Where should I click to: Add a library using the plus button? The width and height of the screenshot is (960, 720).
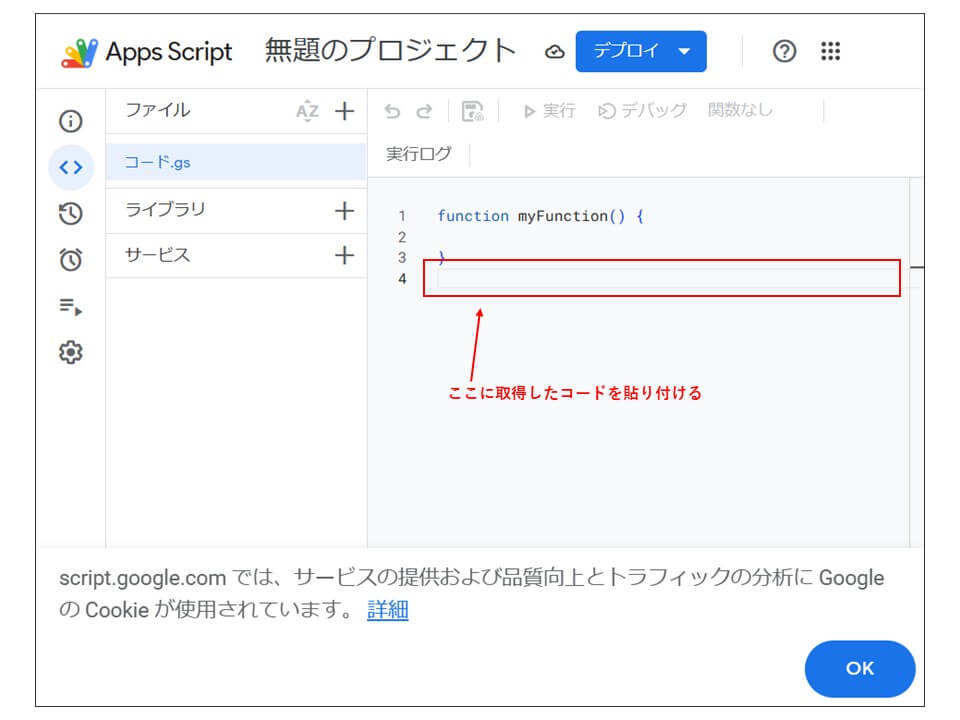coord(344,211)
